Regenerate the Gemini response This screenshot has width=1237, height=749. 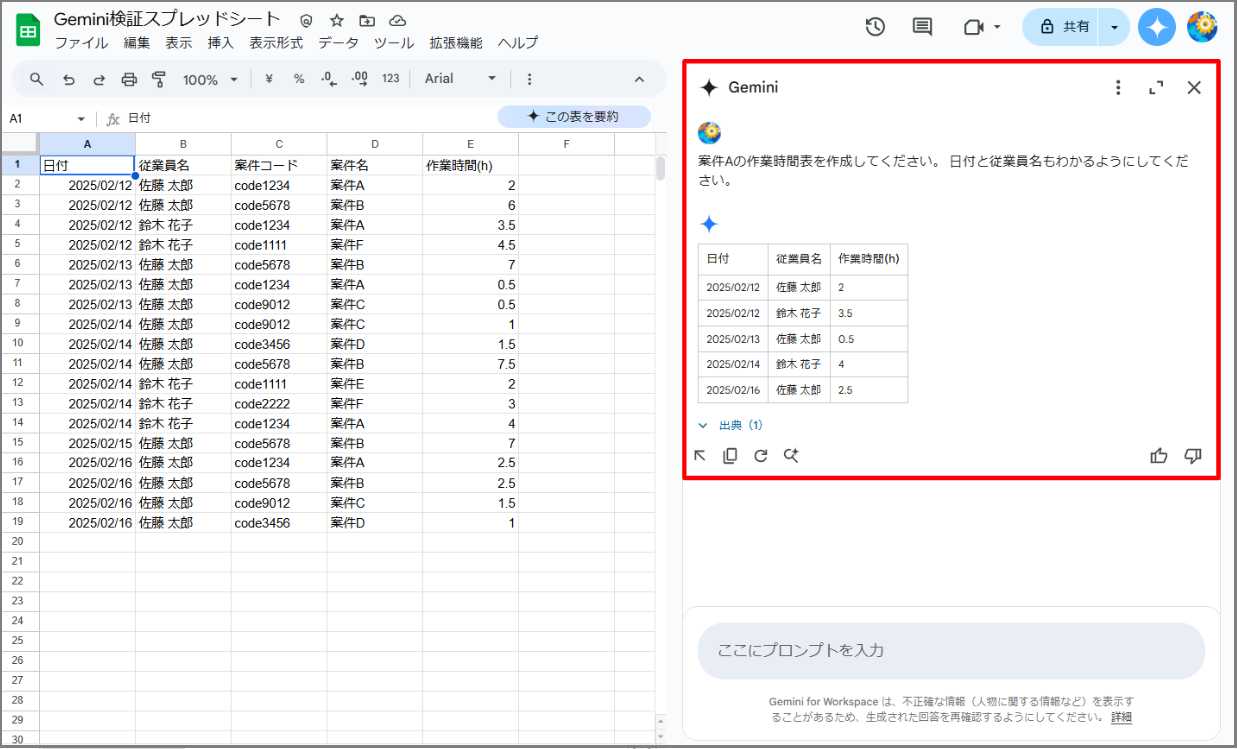pos(760,456)
